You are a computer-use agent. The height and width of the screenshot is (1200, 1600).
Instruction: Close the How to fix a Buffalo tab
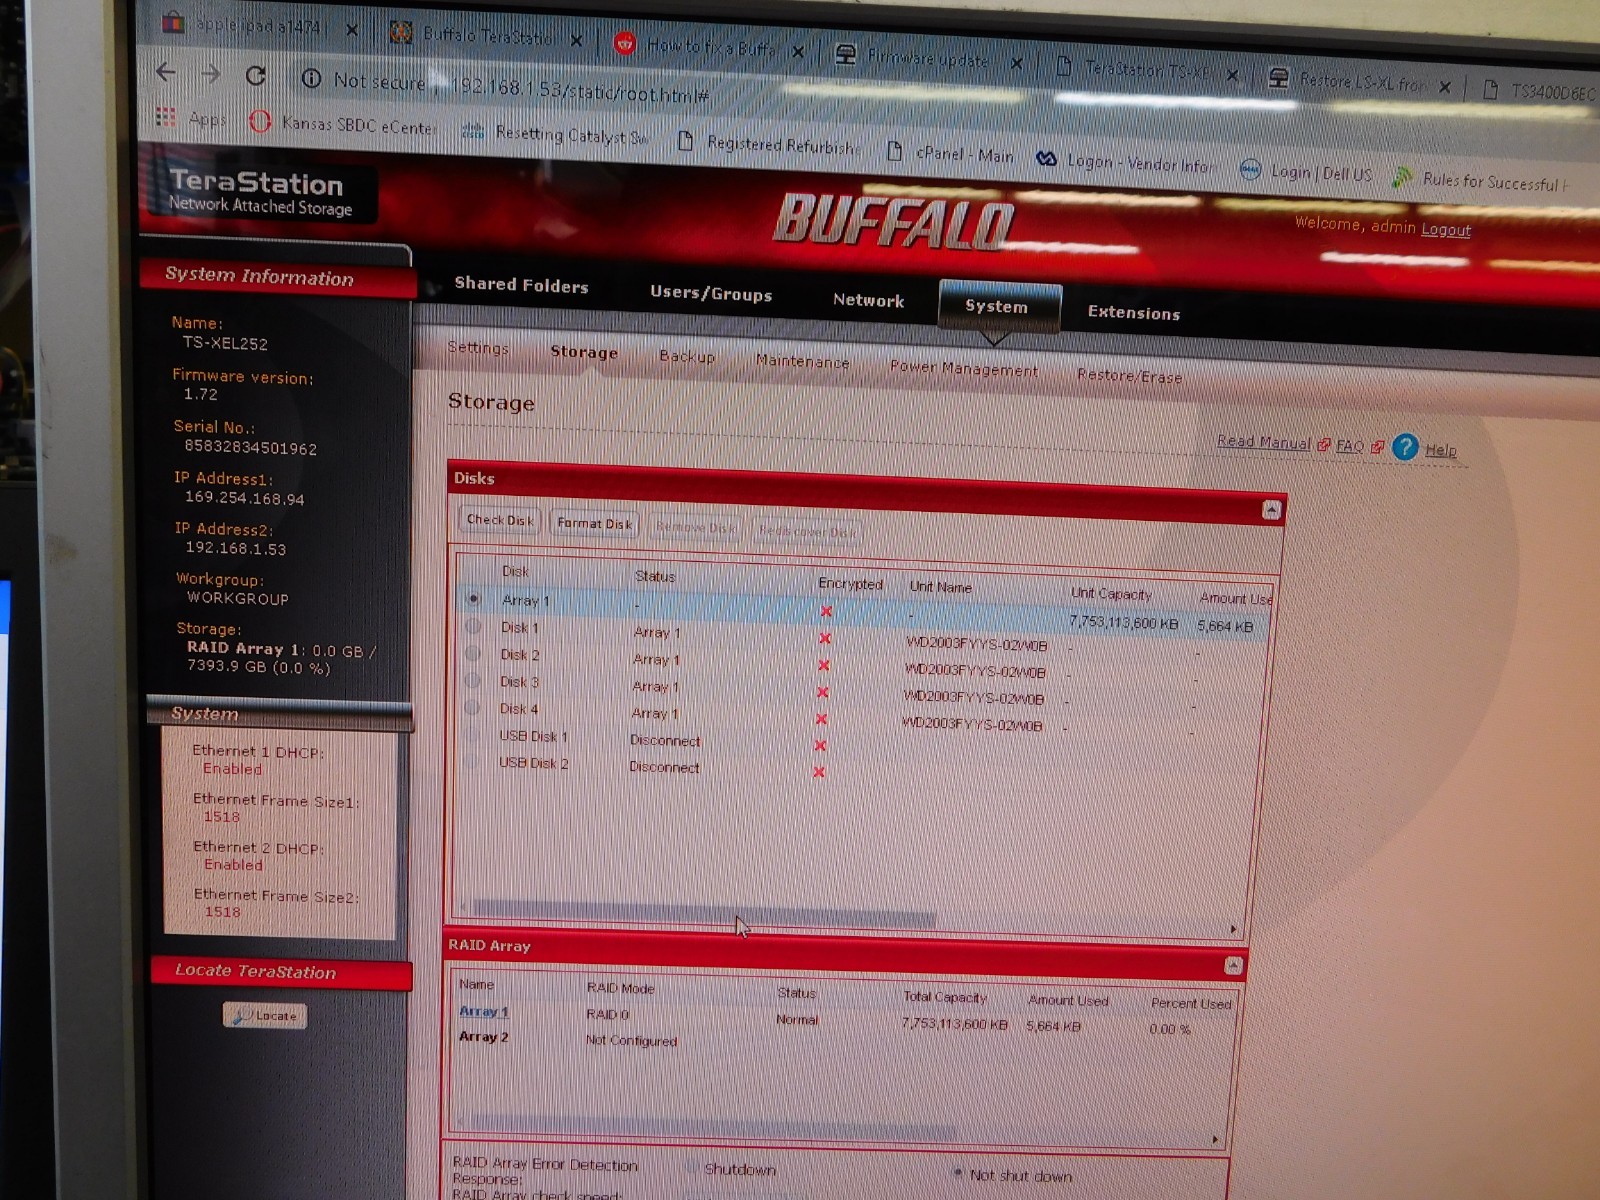pos(798,50)
